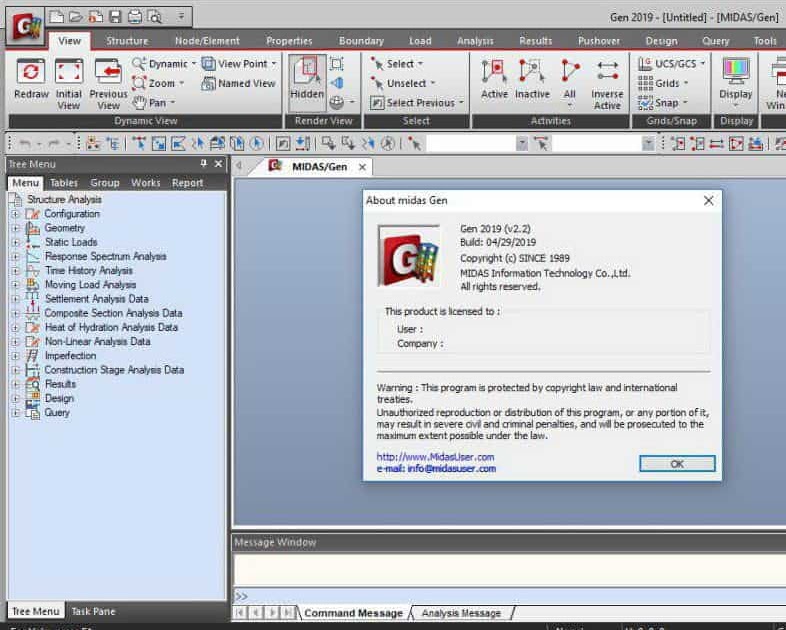
Task: Pin the Tree Menu panel
Action: click(x=204, y=163)
